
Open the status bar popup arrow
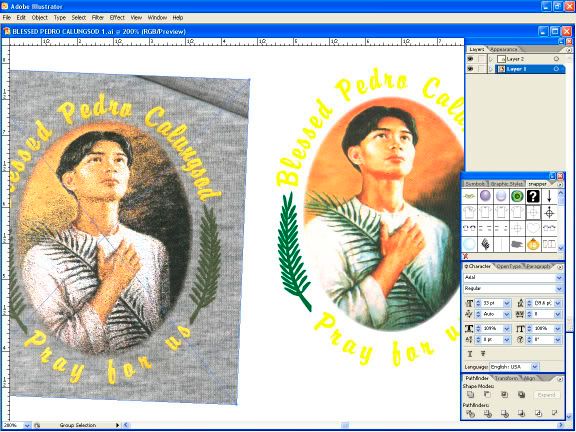[x=117, y=425]
